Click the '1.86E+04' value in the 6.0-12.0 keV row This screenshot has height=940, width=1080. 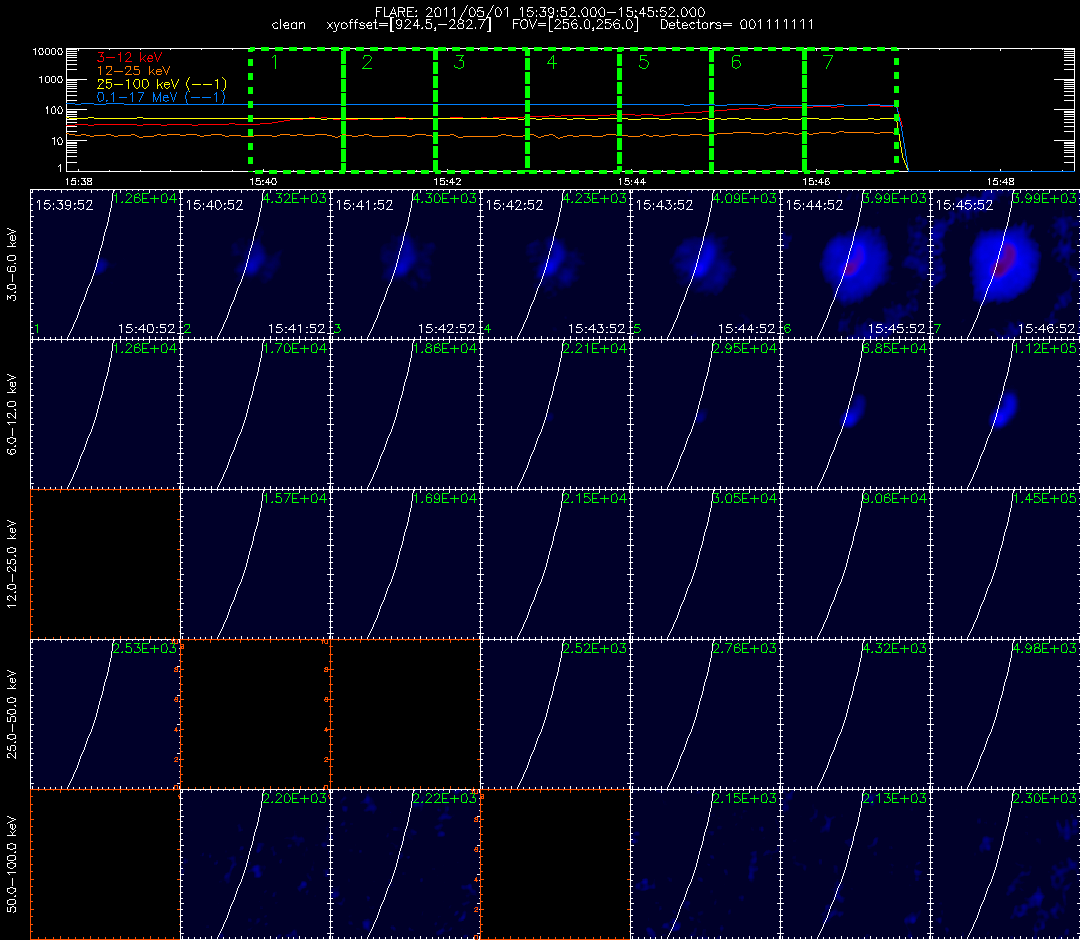444,348
